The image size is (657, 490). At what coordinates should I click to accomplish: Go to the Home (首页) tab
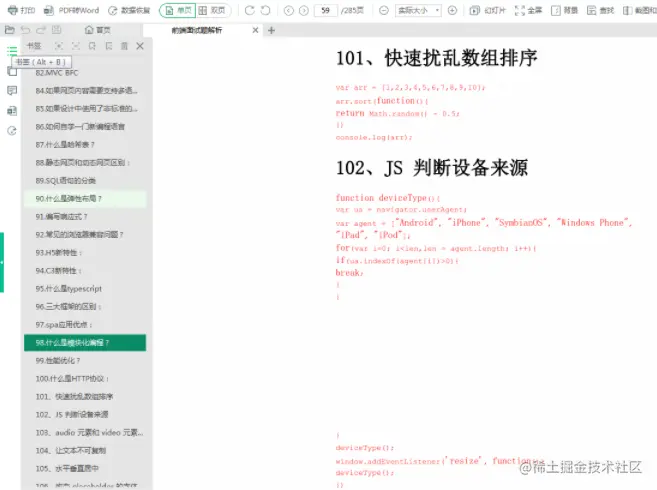pos(97,30)
